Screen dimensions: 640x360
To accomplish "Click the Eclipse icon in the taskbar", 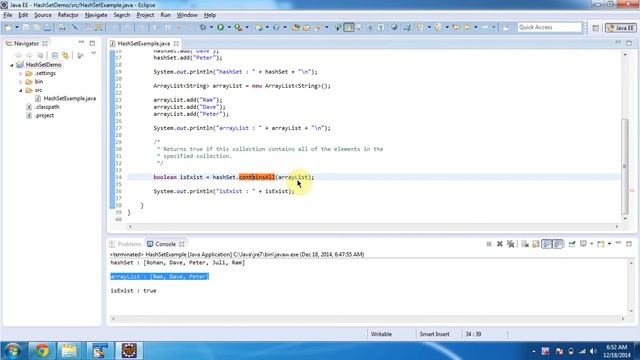I will click(x=129, y=351).
